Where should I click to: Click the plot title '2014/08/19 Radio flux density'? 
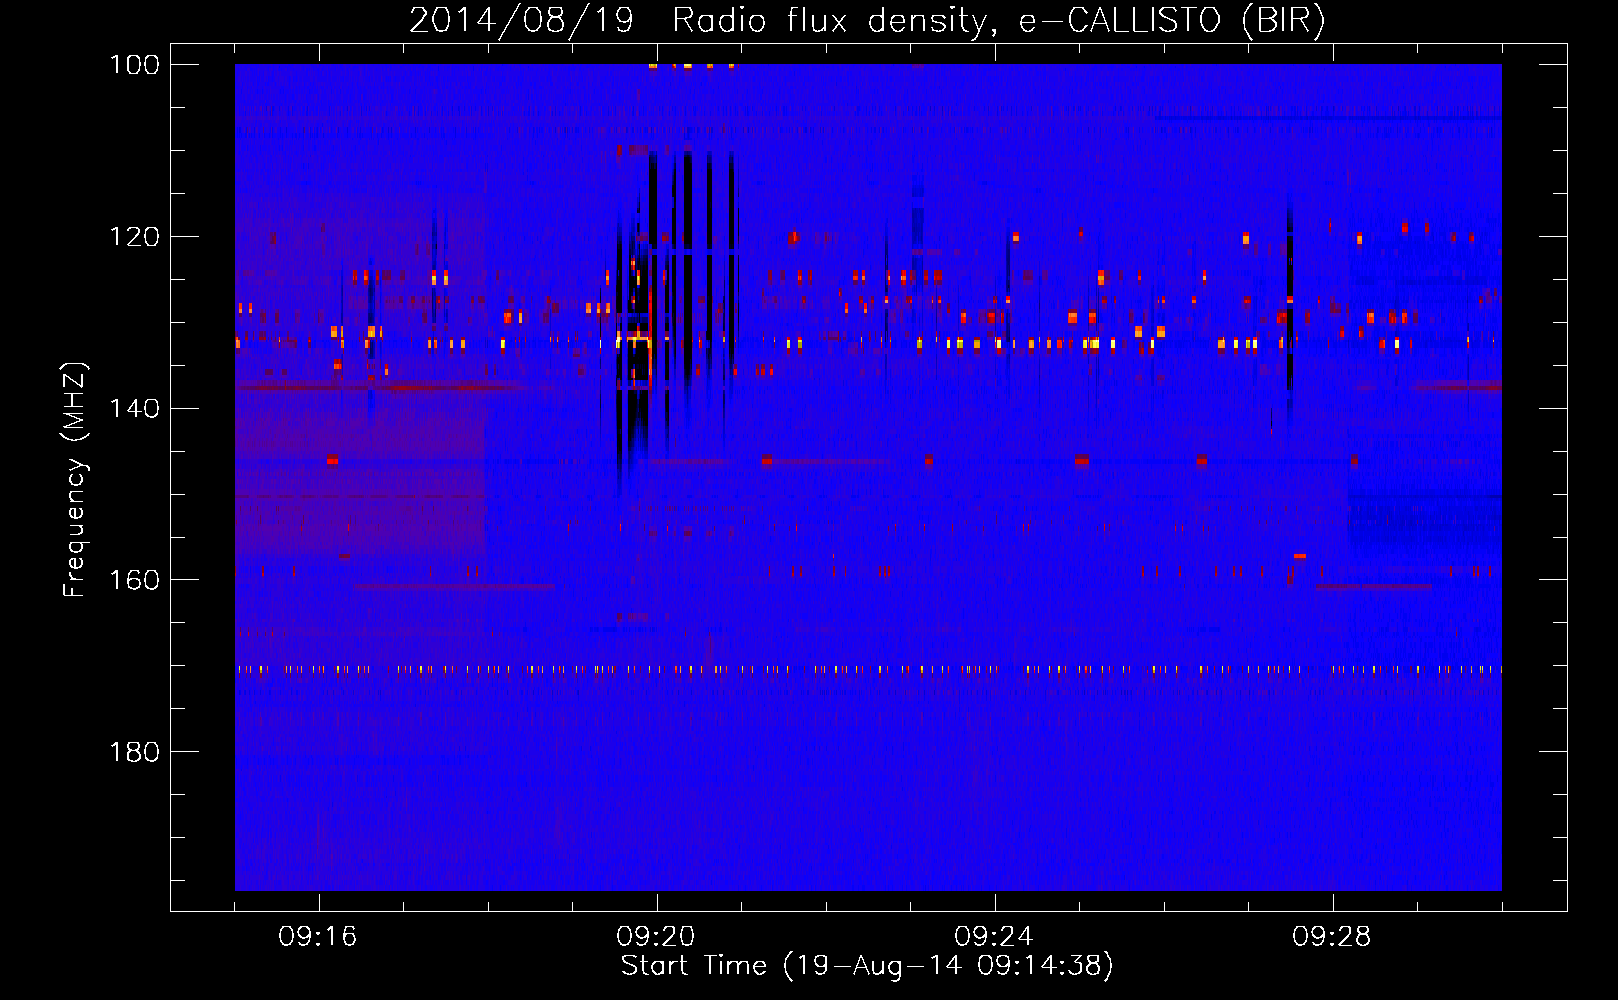click(867, 21)
